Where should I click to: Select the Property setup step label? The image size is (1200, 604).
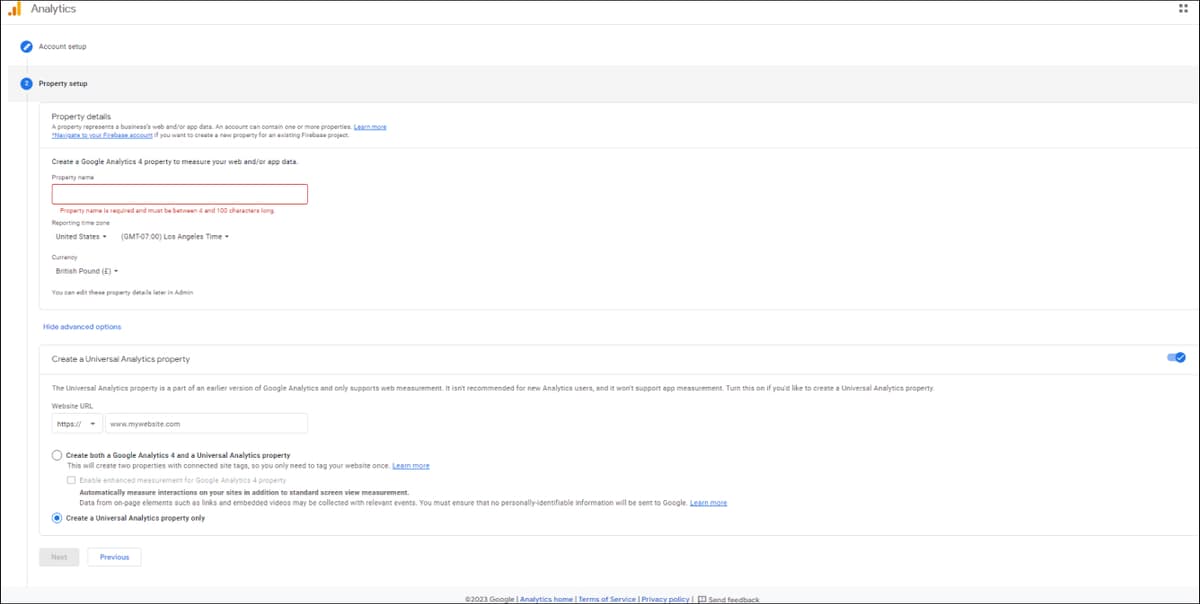tap(63, 84)
